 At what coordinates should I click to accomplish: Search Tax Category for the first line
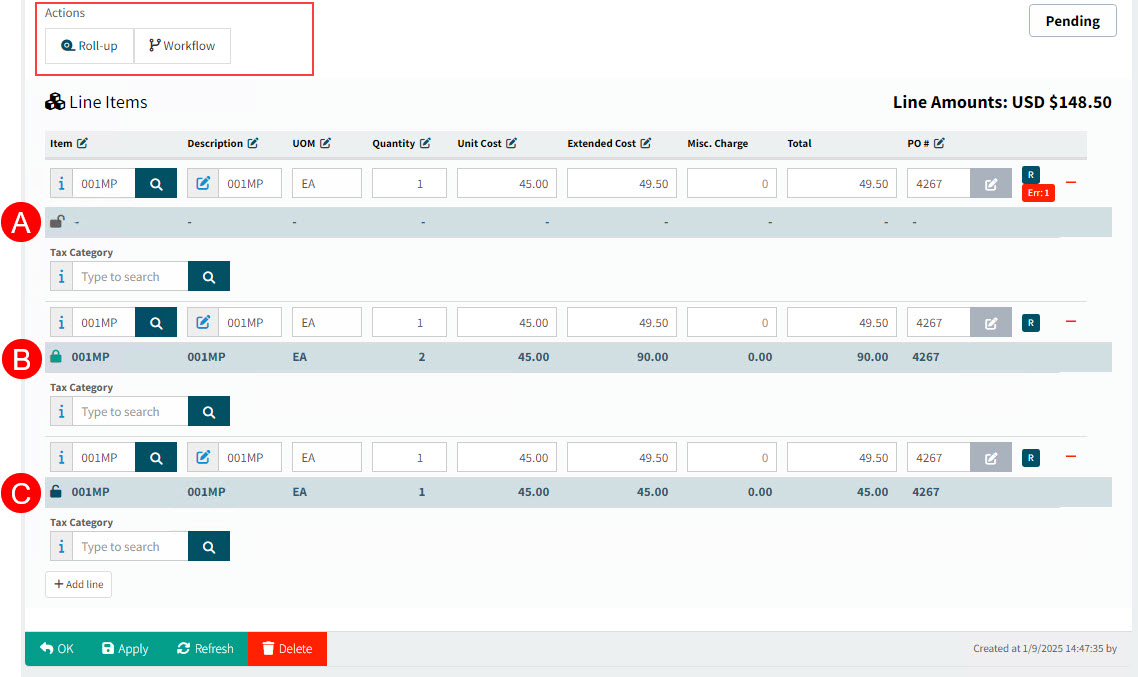tap(209, 277)
